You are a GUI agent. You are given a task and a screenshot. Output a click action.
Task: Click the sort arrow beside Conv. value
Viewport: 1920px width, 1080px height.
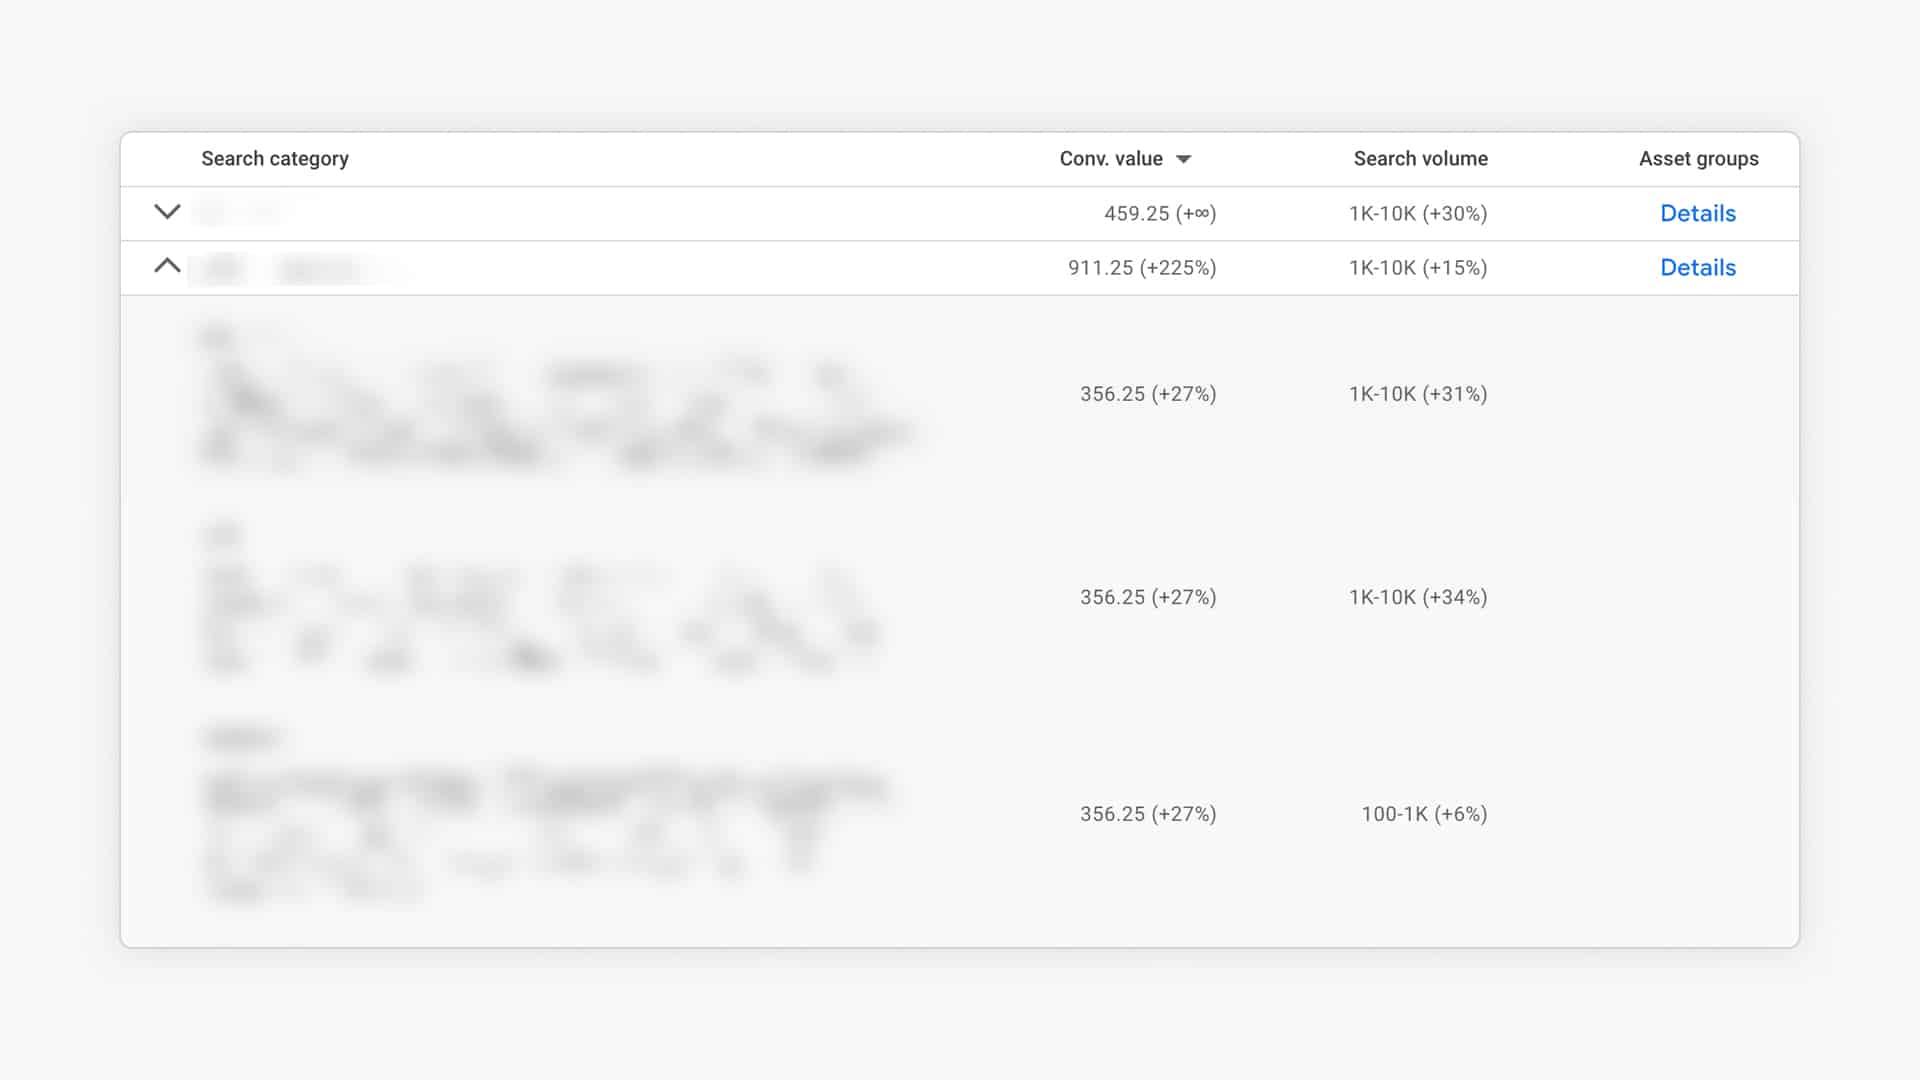coord(1184,159)
